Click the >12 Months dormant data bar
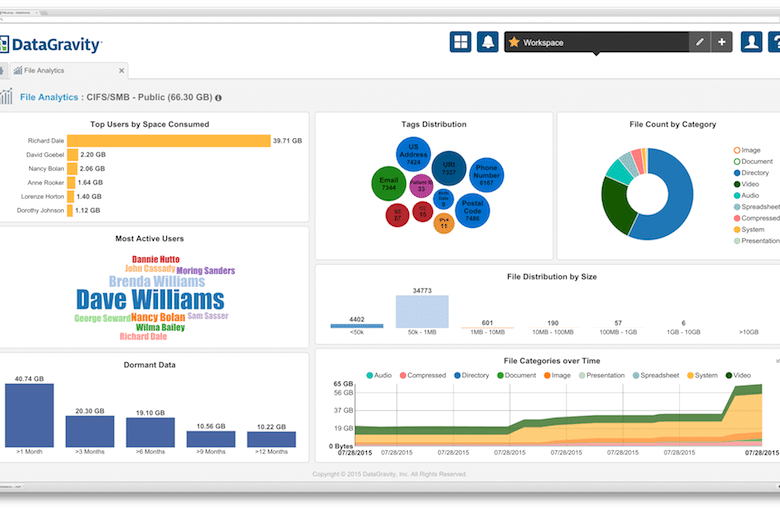Viewport: 780px width, 510px height. (272, 439)
